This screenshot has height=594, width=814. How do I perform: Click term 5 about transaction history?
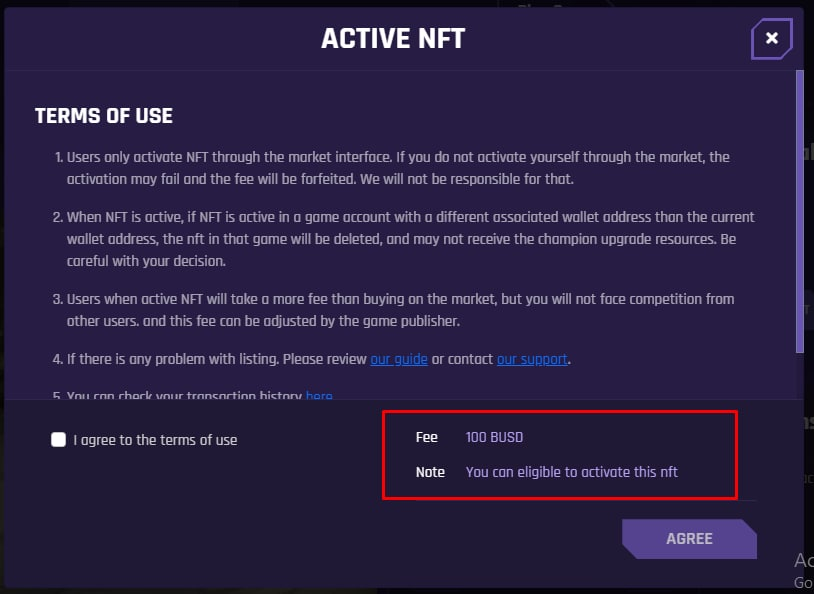[193, 395]
